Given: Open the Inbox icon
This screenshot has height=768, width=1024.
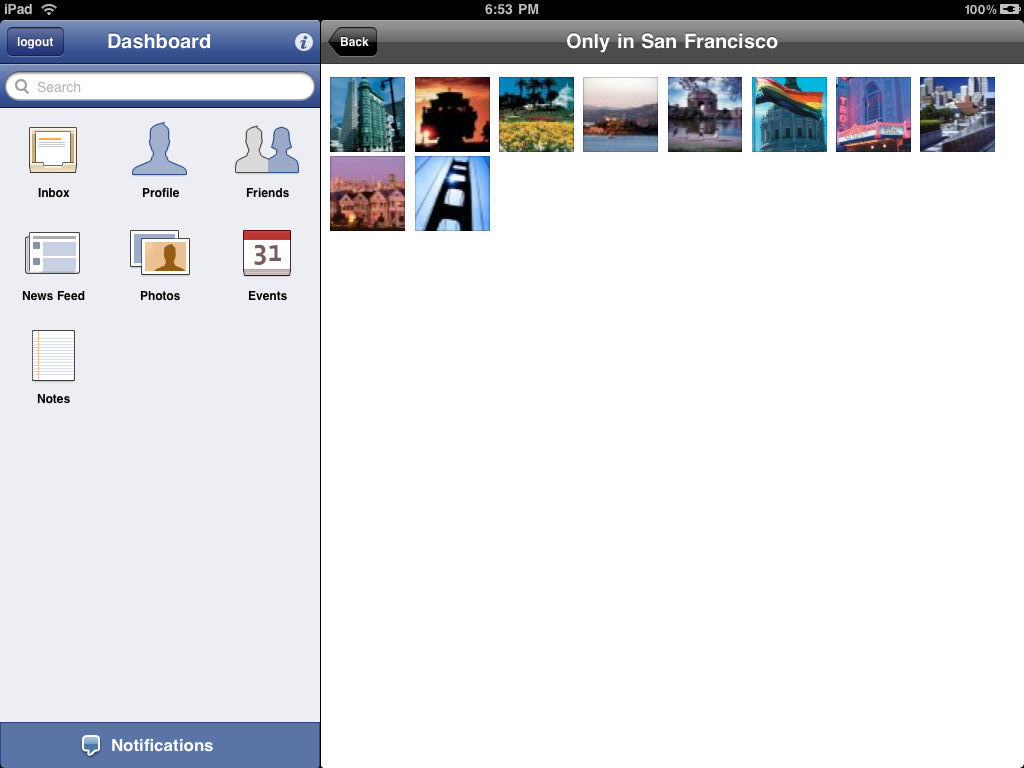Looking at the screenshot, I should [x=53, y=150].
